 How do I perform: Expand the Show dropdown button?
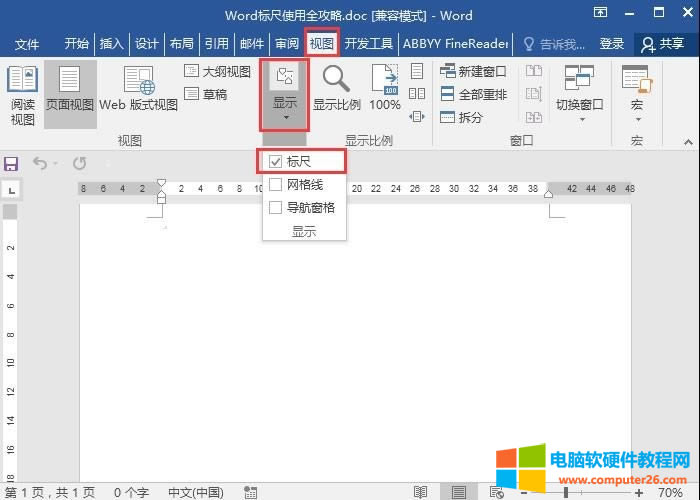click(285, 95)
